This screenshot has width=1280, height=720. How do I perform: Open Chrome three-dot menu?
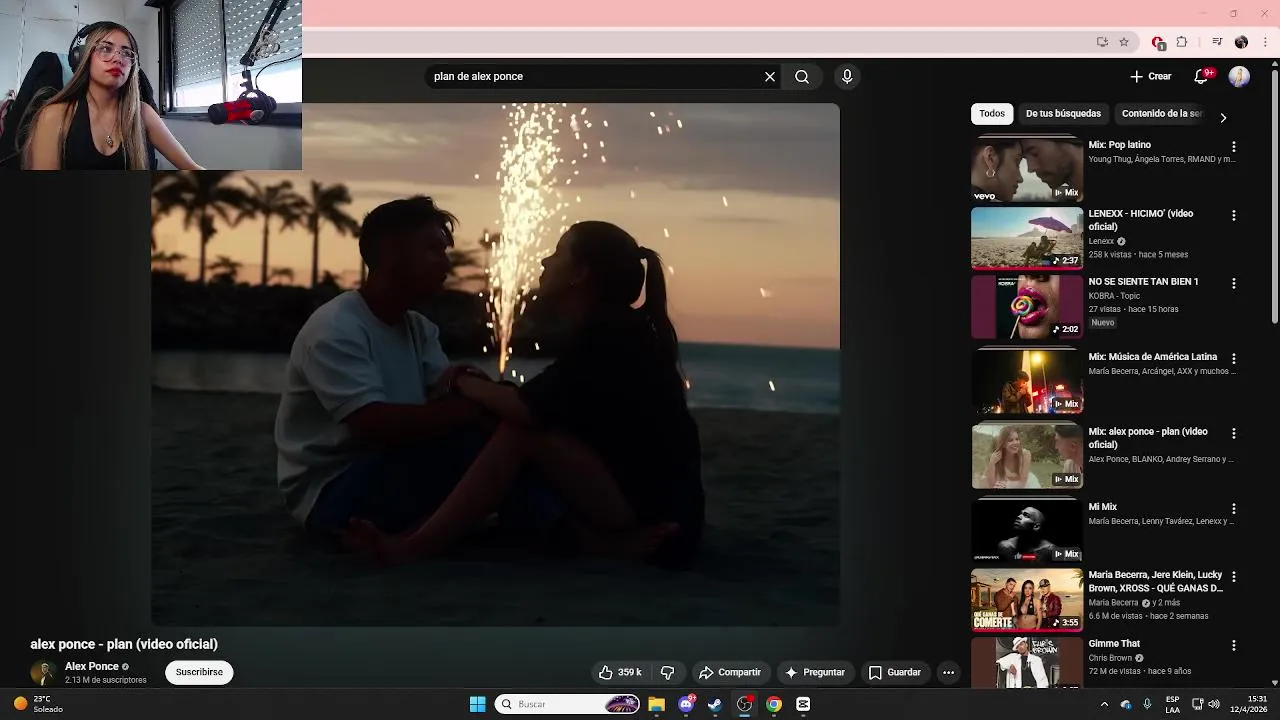(1266, 42)
